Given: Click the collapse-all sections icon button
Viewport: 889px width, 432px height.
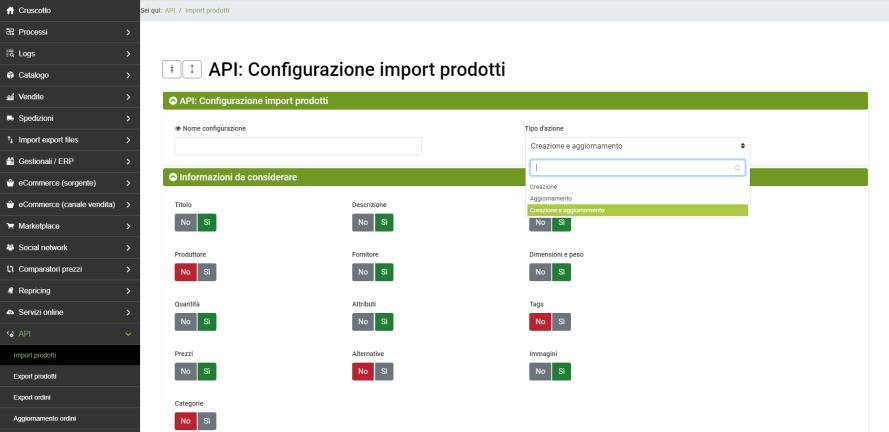Looking at the screenshot, I should click(172, 69).
